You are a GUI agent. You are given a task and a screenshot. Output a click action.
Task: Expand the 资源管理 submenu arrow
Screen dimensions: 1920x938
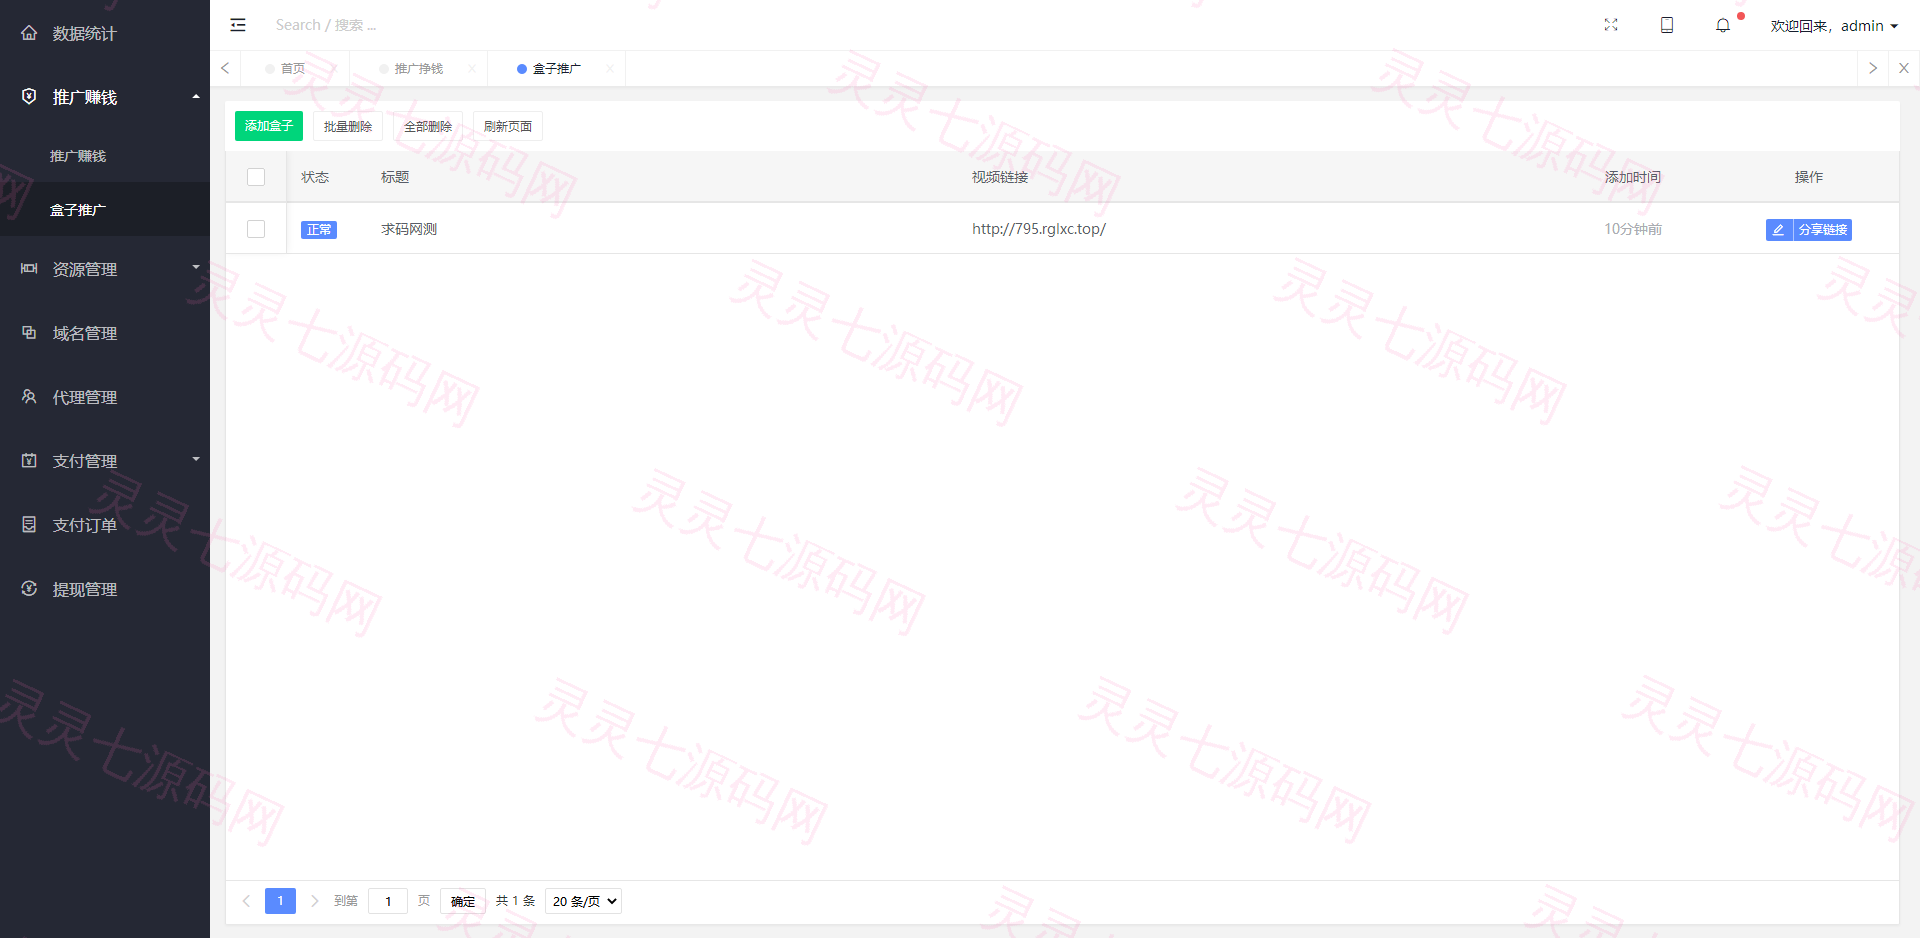tap(196, 267)
